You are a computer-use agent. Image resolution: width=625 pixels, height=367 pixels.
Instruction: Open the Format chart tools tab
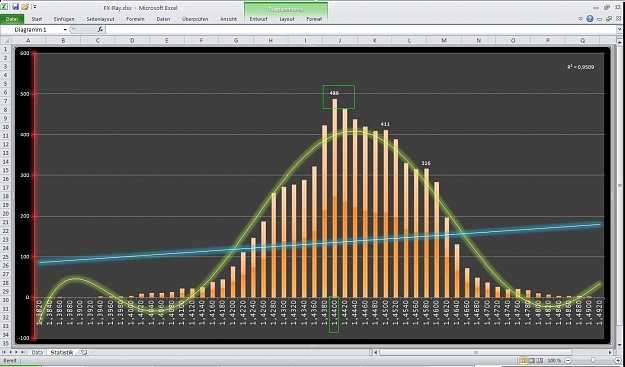pyautogui.click(x=314, y=19)
